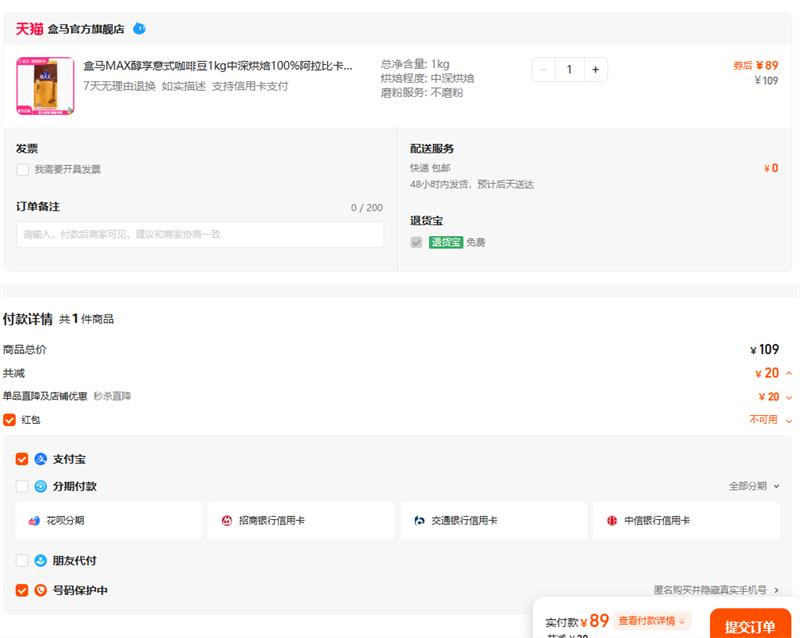
Task: Click the 招商银行信用卡 bank icon
Action: 226,520
